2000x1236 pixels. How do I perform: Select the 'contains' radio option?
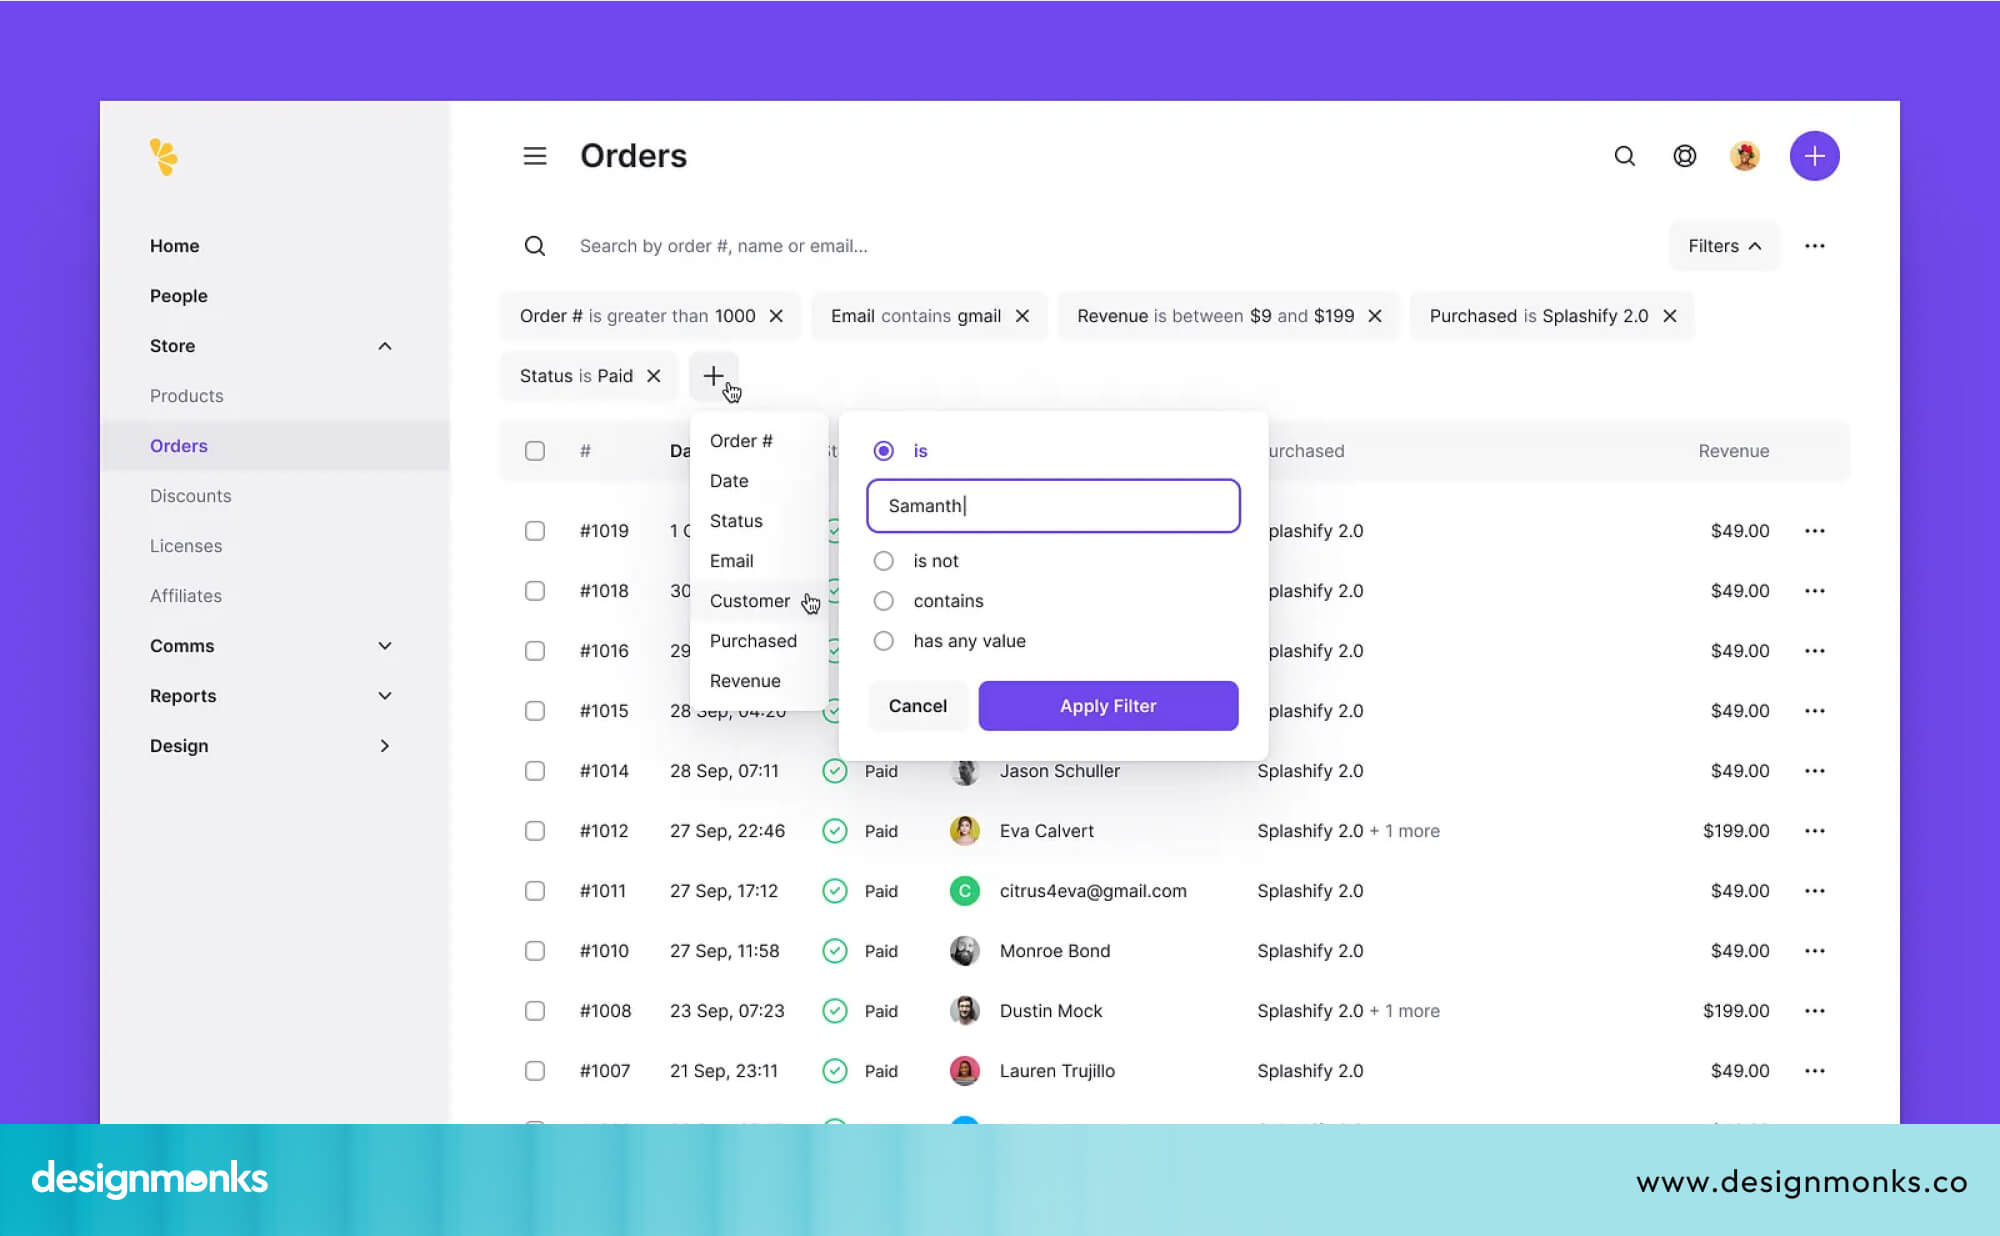coord(884,601)
